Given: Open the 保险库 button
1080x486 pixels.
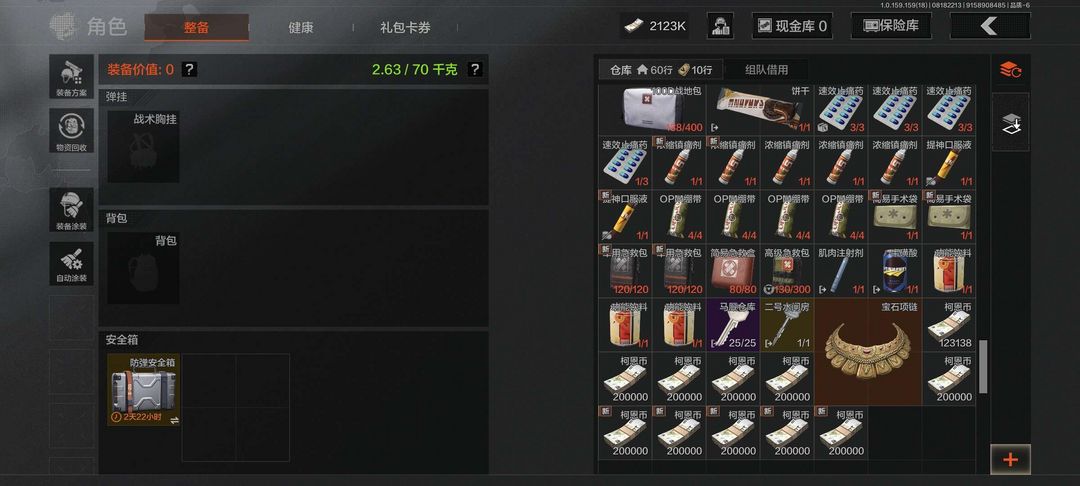Looking at the screenshot, I should pos(891,26).
